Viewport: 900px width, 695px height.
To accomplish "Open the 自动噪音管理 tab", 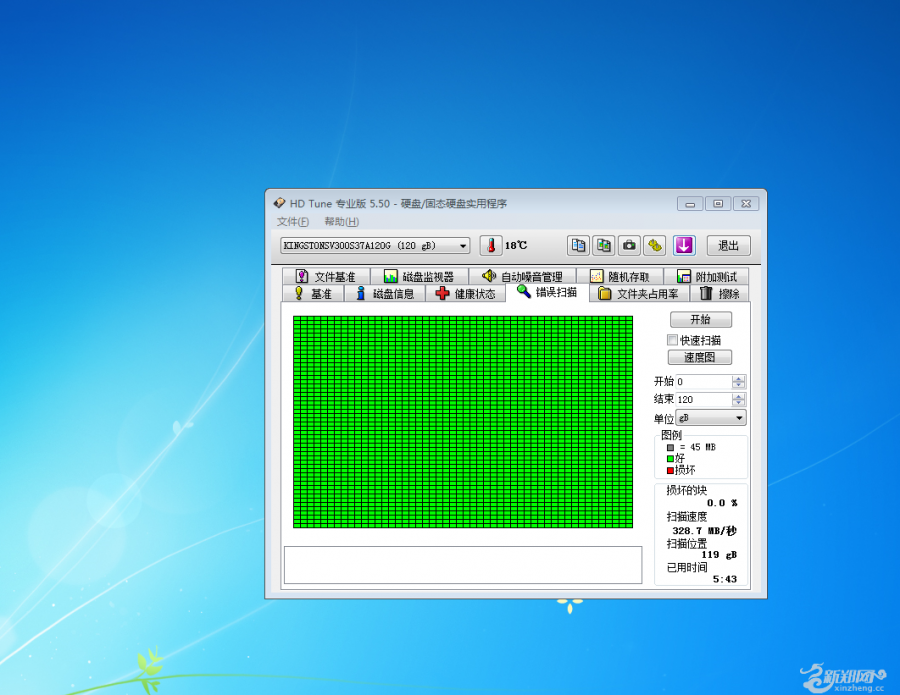I will [522, 277].
